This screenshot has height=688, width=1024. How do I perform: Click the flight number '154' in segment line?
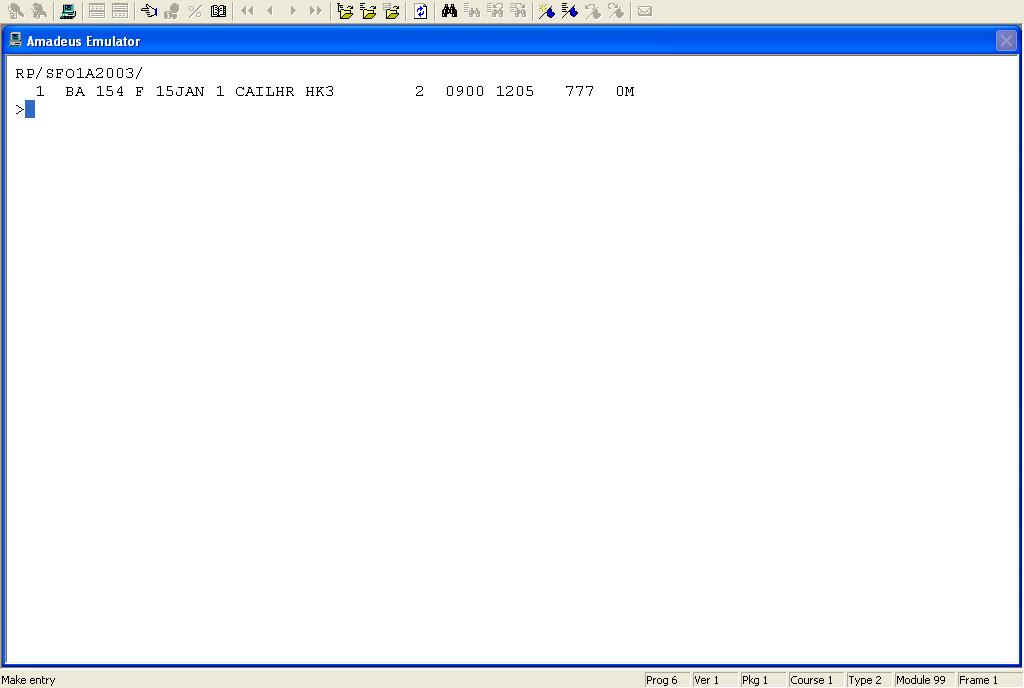pos(110,91)
